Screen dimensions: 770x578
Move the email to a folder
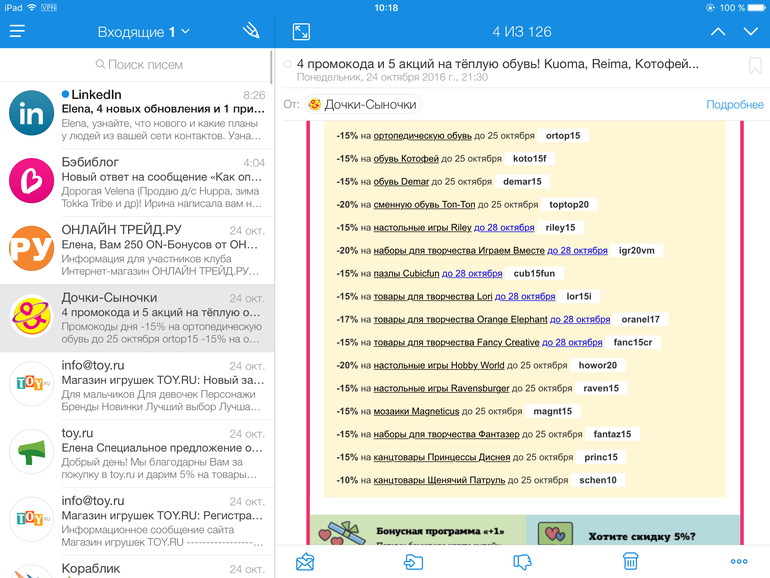tap(413, 561)
